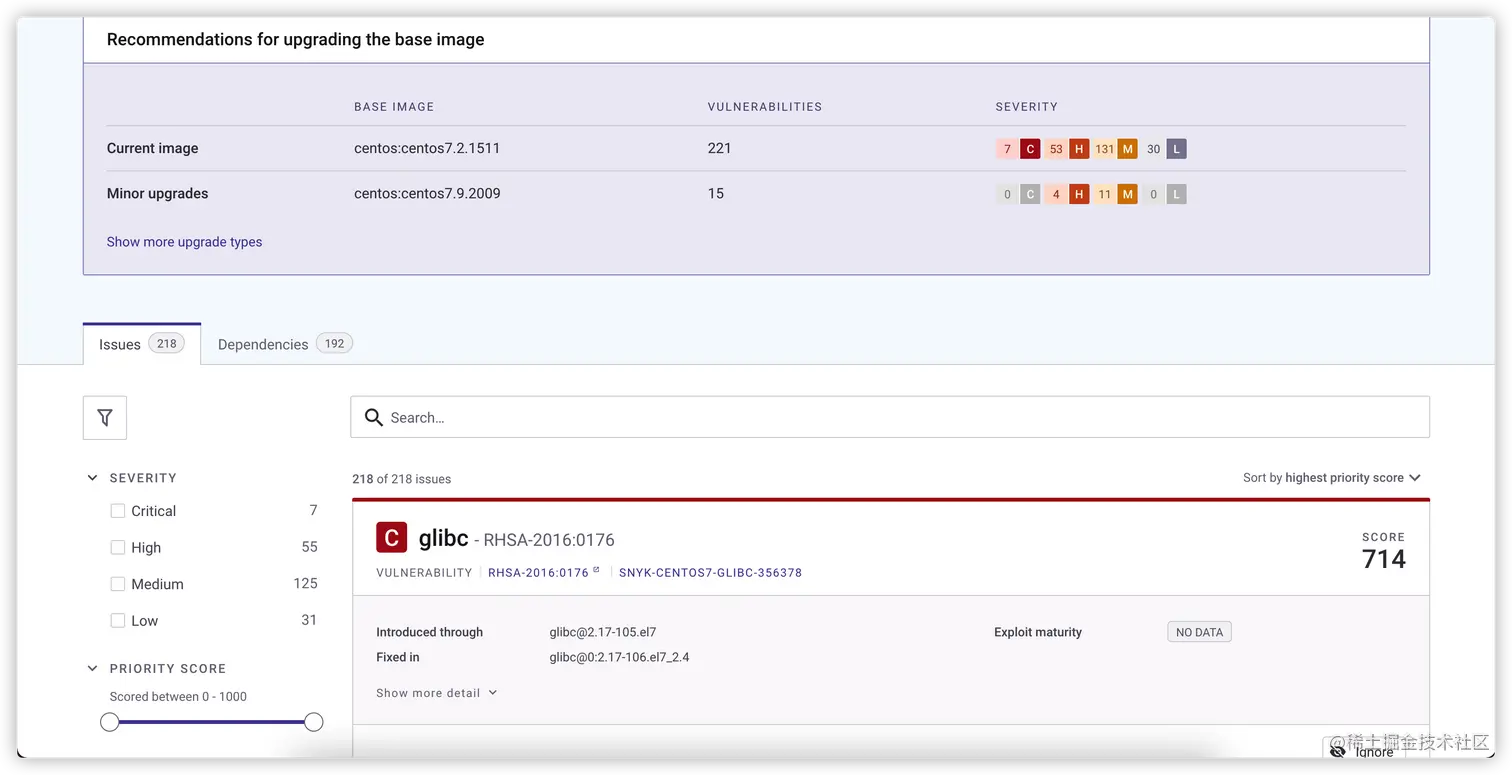Click the Minor upgrades row label
The height and width of the screenshot is (775, 1512).
click(158, 193)
